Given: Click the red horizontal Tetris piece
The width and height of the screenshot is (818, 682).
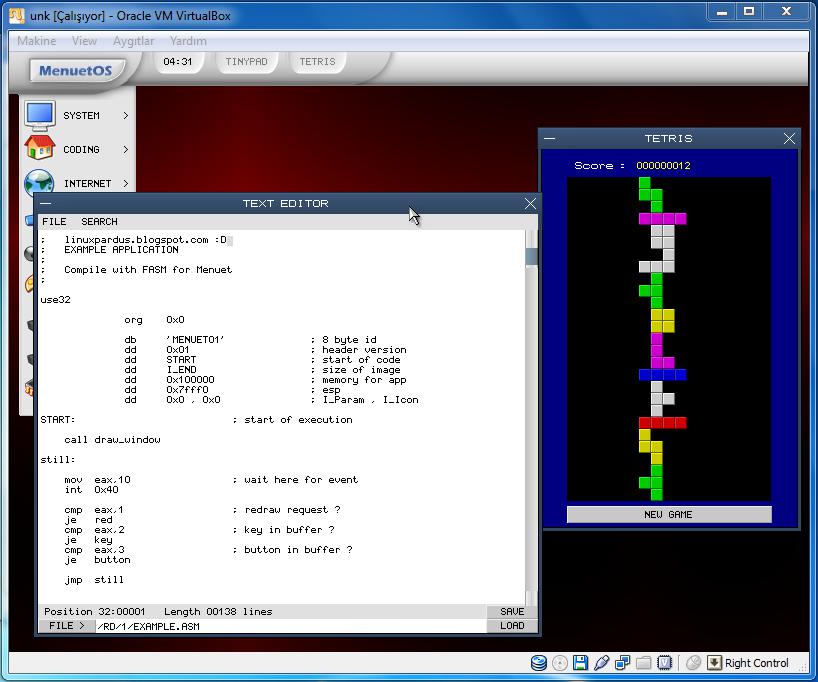Looking at the screenshot, I should (x=663, y=422).
